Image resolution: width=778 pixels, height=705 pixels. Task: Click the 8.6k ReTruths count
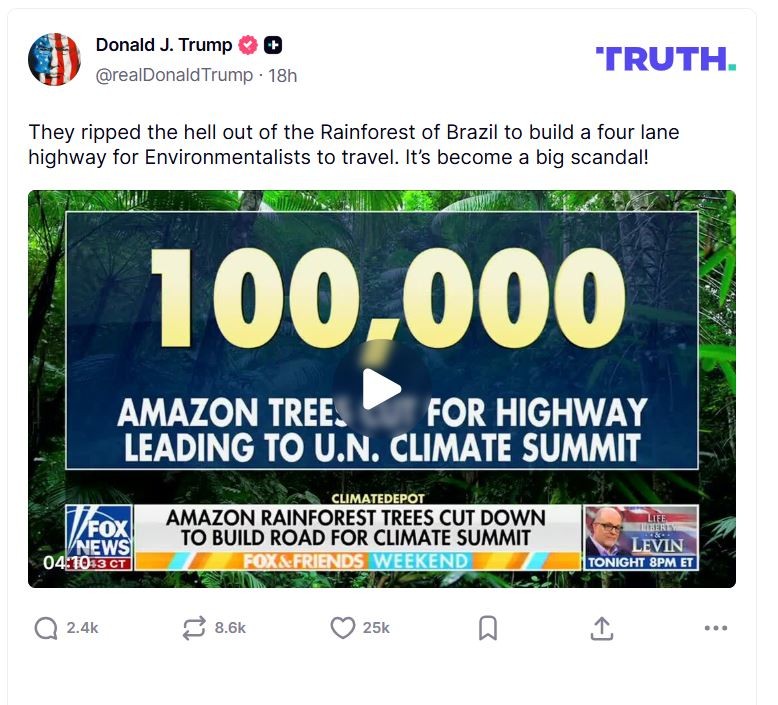(x=230, y=628)
